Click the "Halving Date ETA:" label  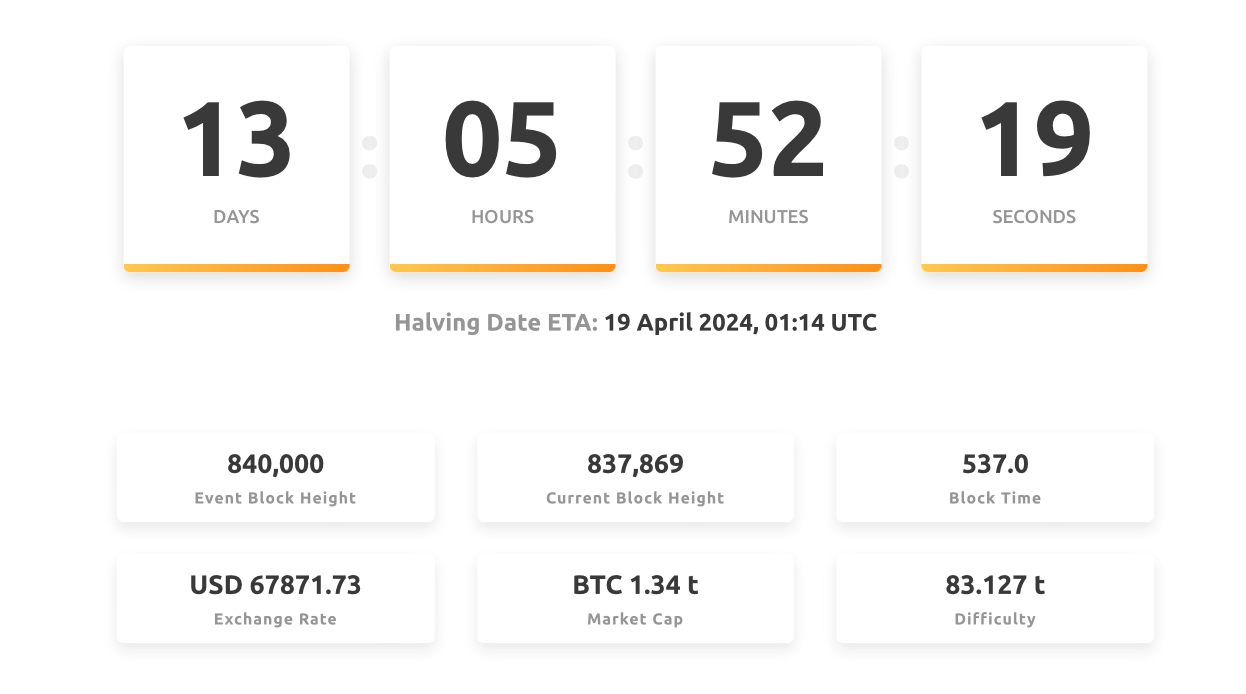click(x=496, y=323)
